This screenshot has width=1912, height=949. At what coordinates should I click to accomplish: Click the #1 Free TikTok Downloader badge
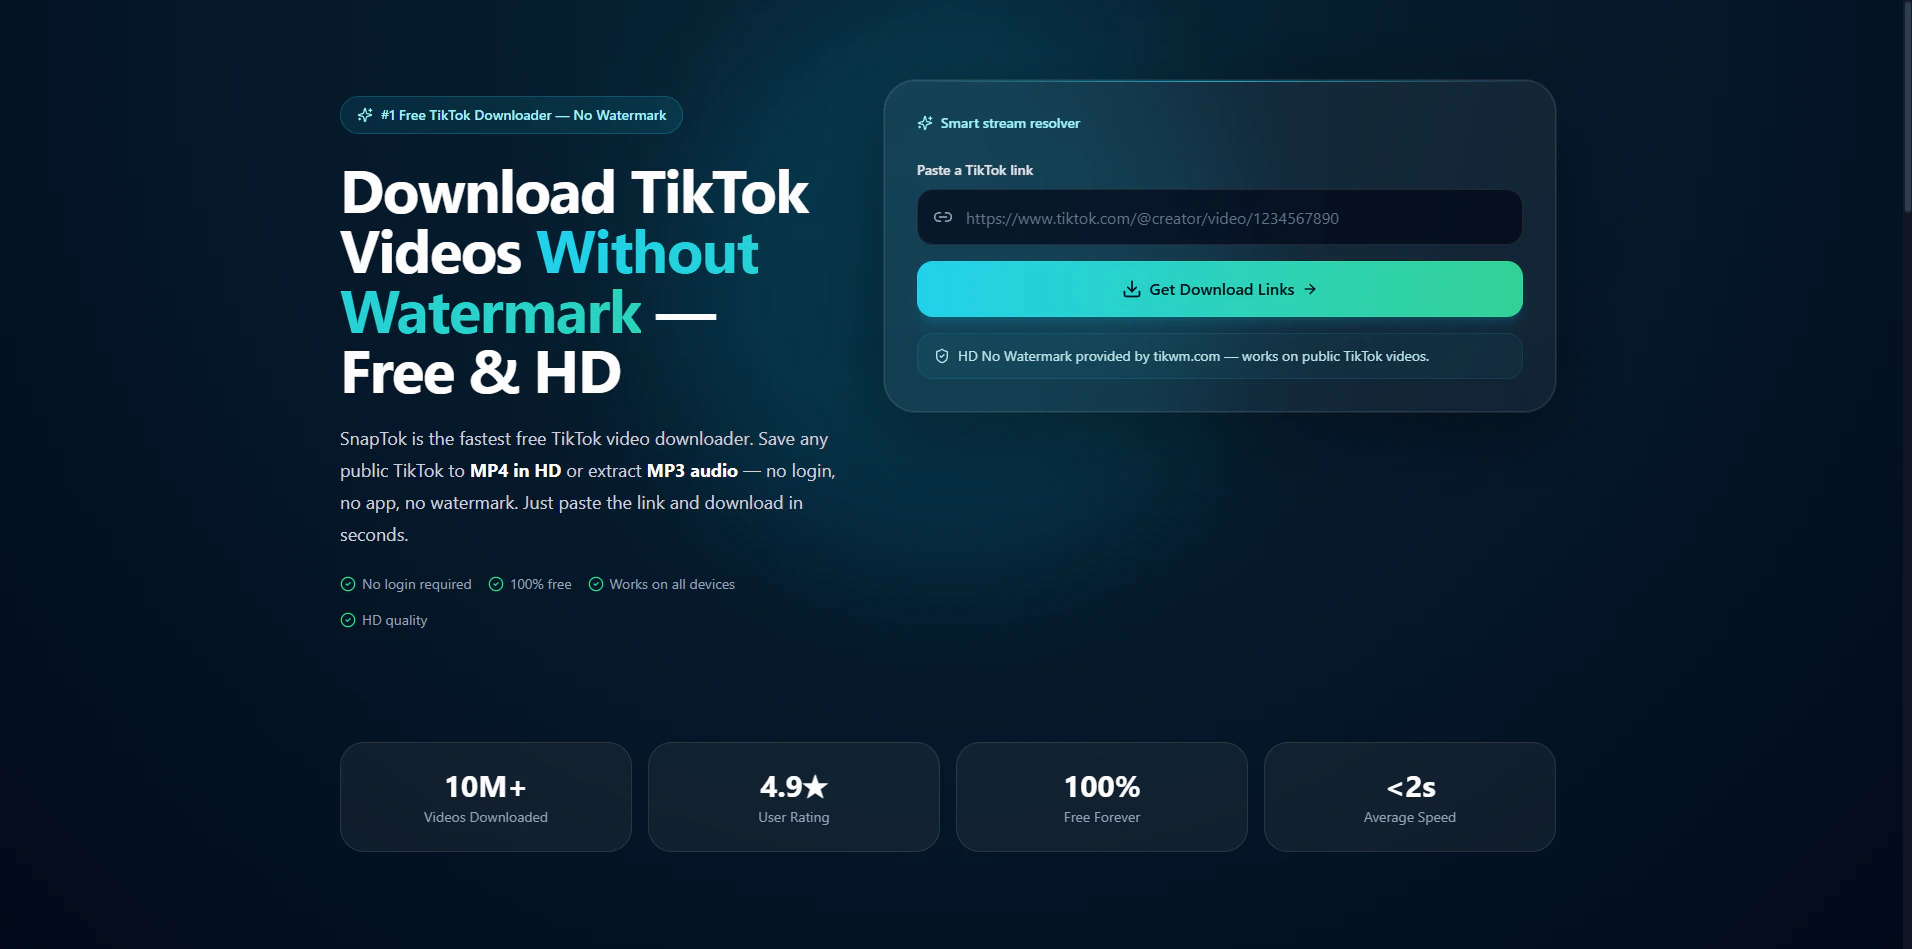[511, 115]
